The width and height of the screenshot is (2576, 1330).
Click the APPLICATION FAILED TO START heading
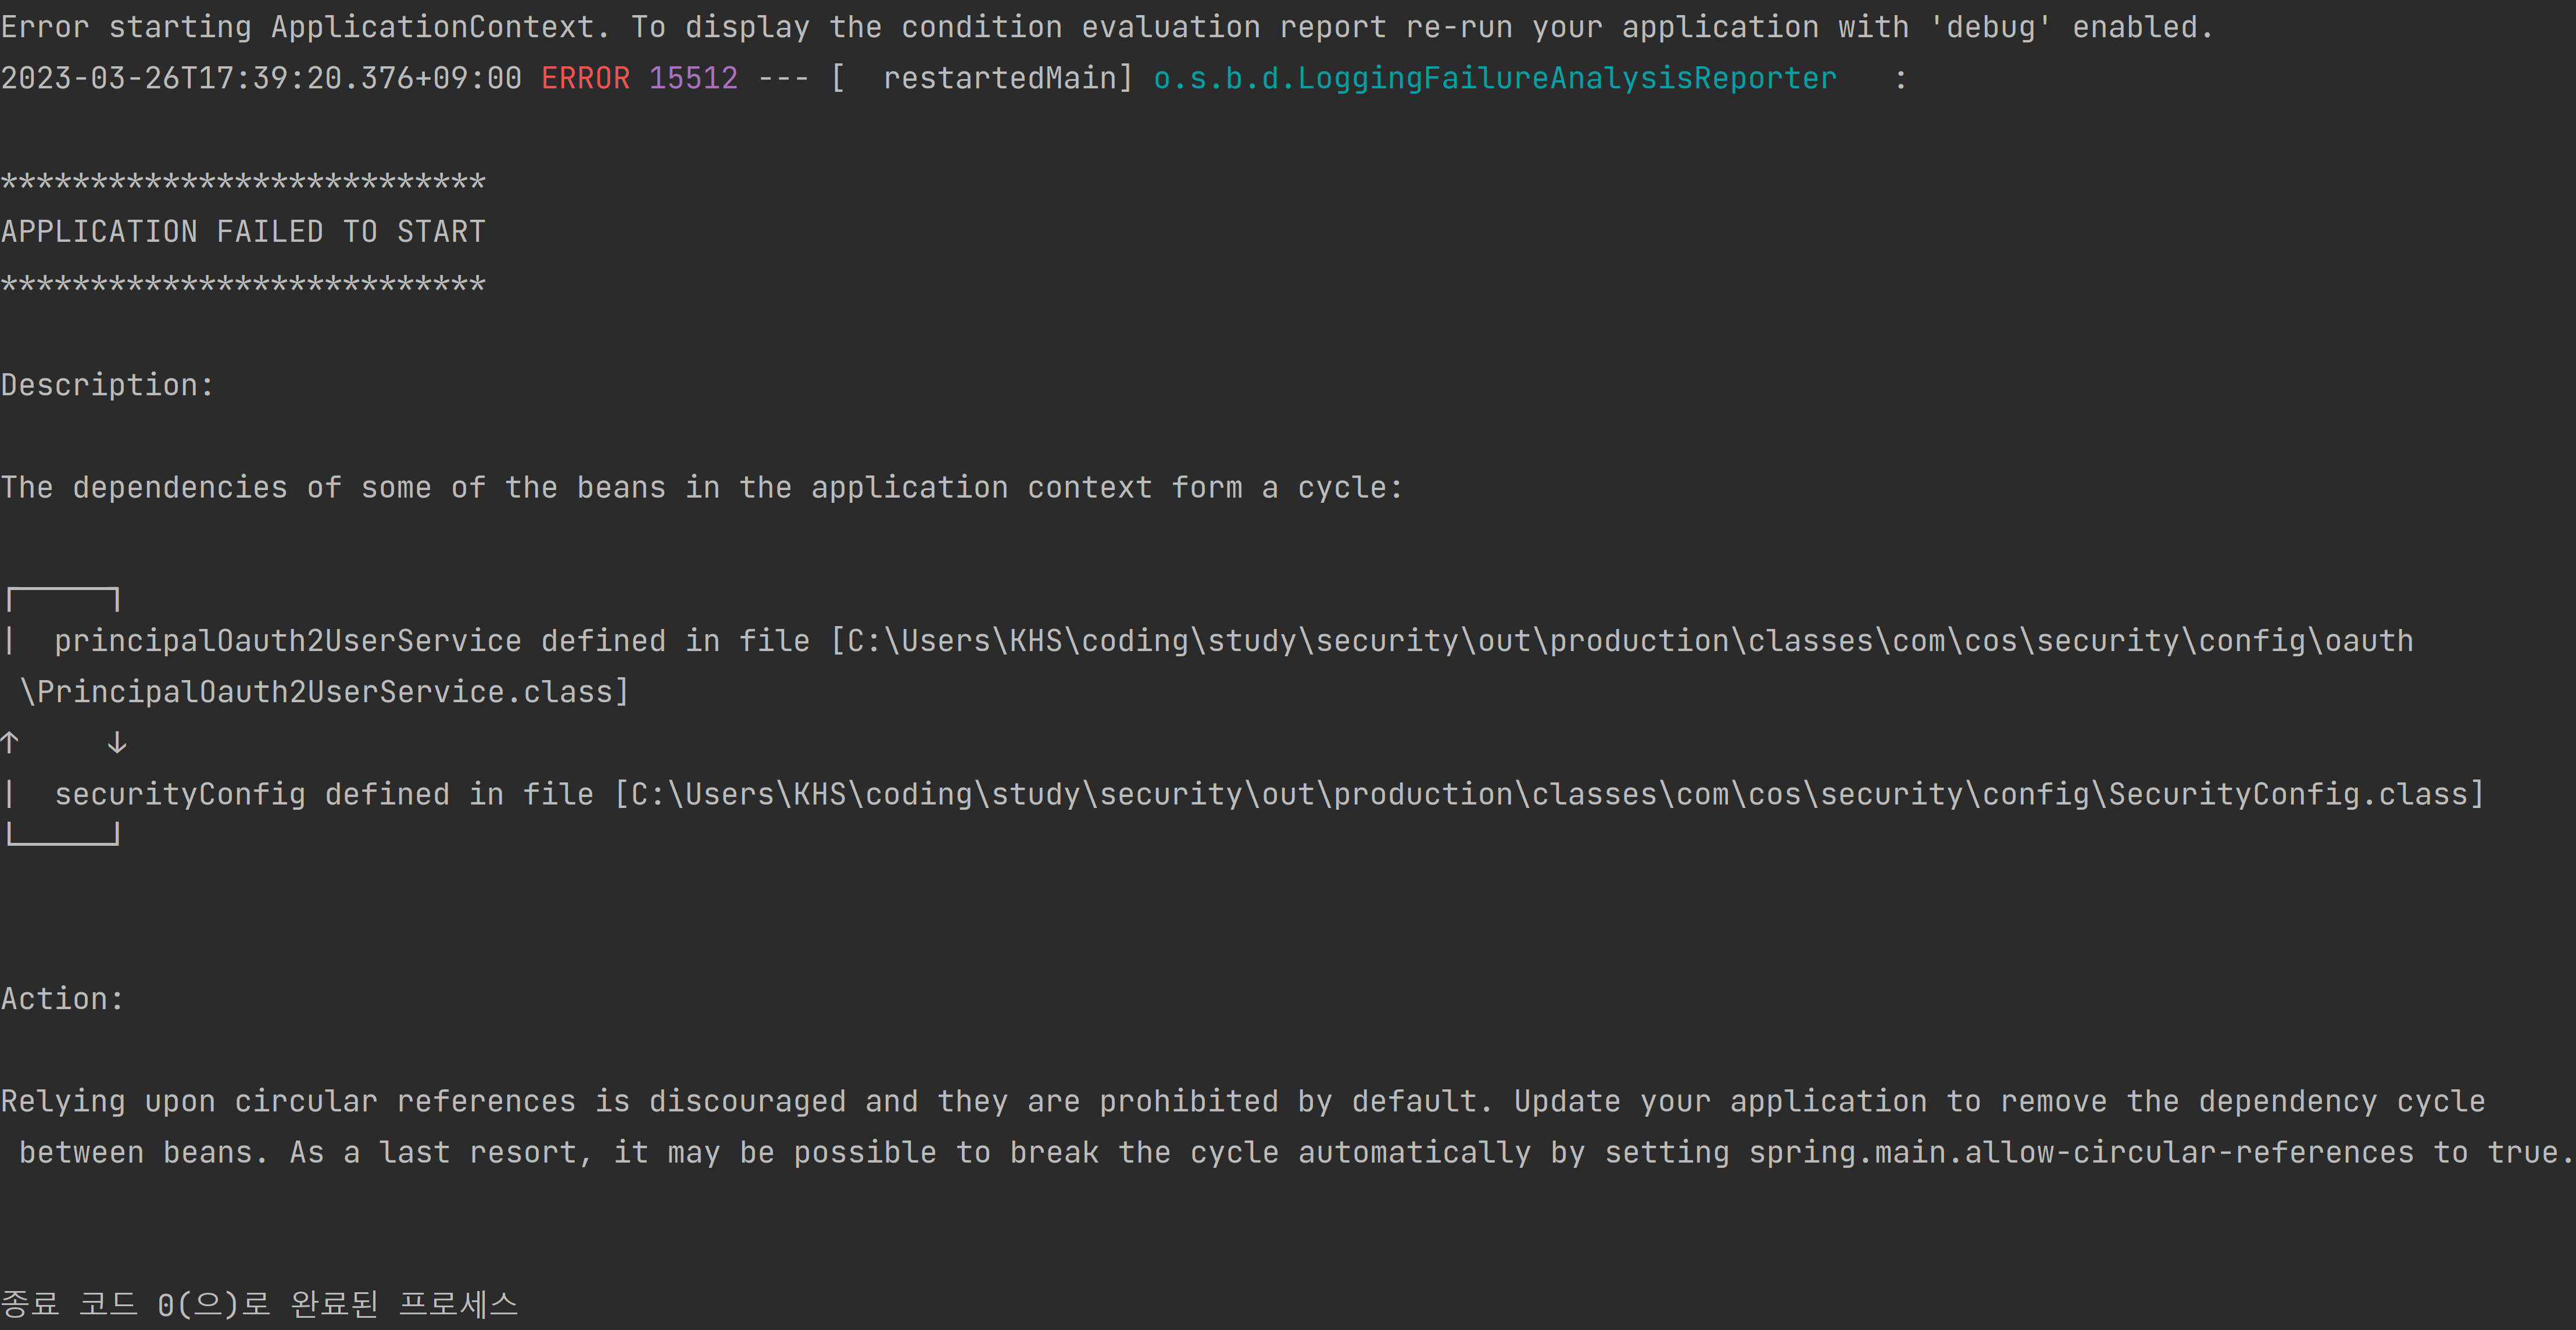point(243,232)
